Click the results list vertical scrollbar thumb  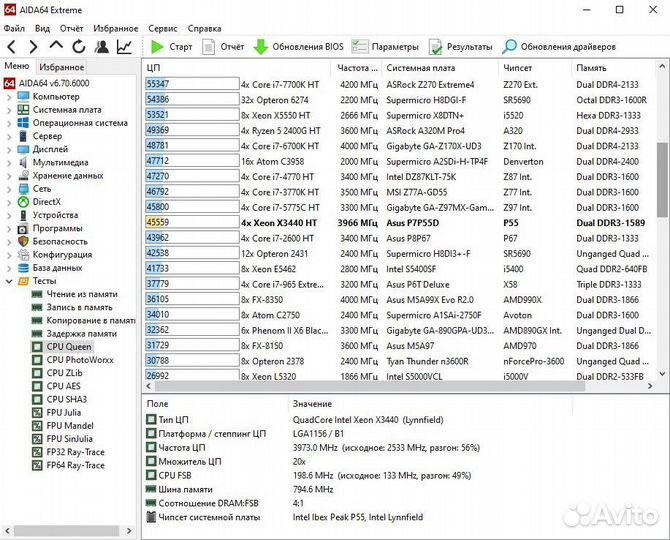(662, 180)
